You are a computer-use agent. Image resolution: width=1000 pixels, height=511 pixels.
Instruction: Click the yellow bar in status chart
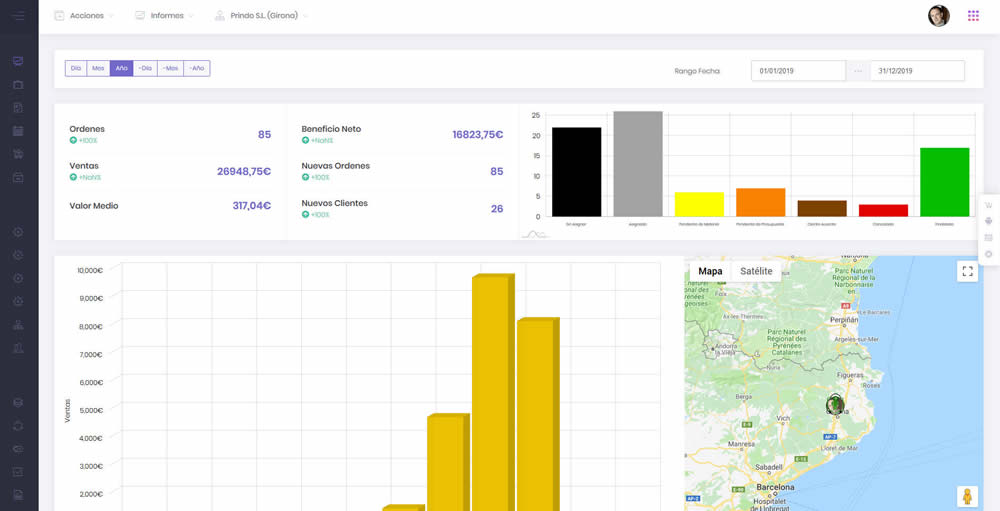[699, 205]
